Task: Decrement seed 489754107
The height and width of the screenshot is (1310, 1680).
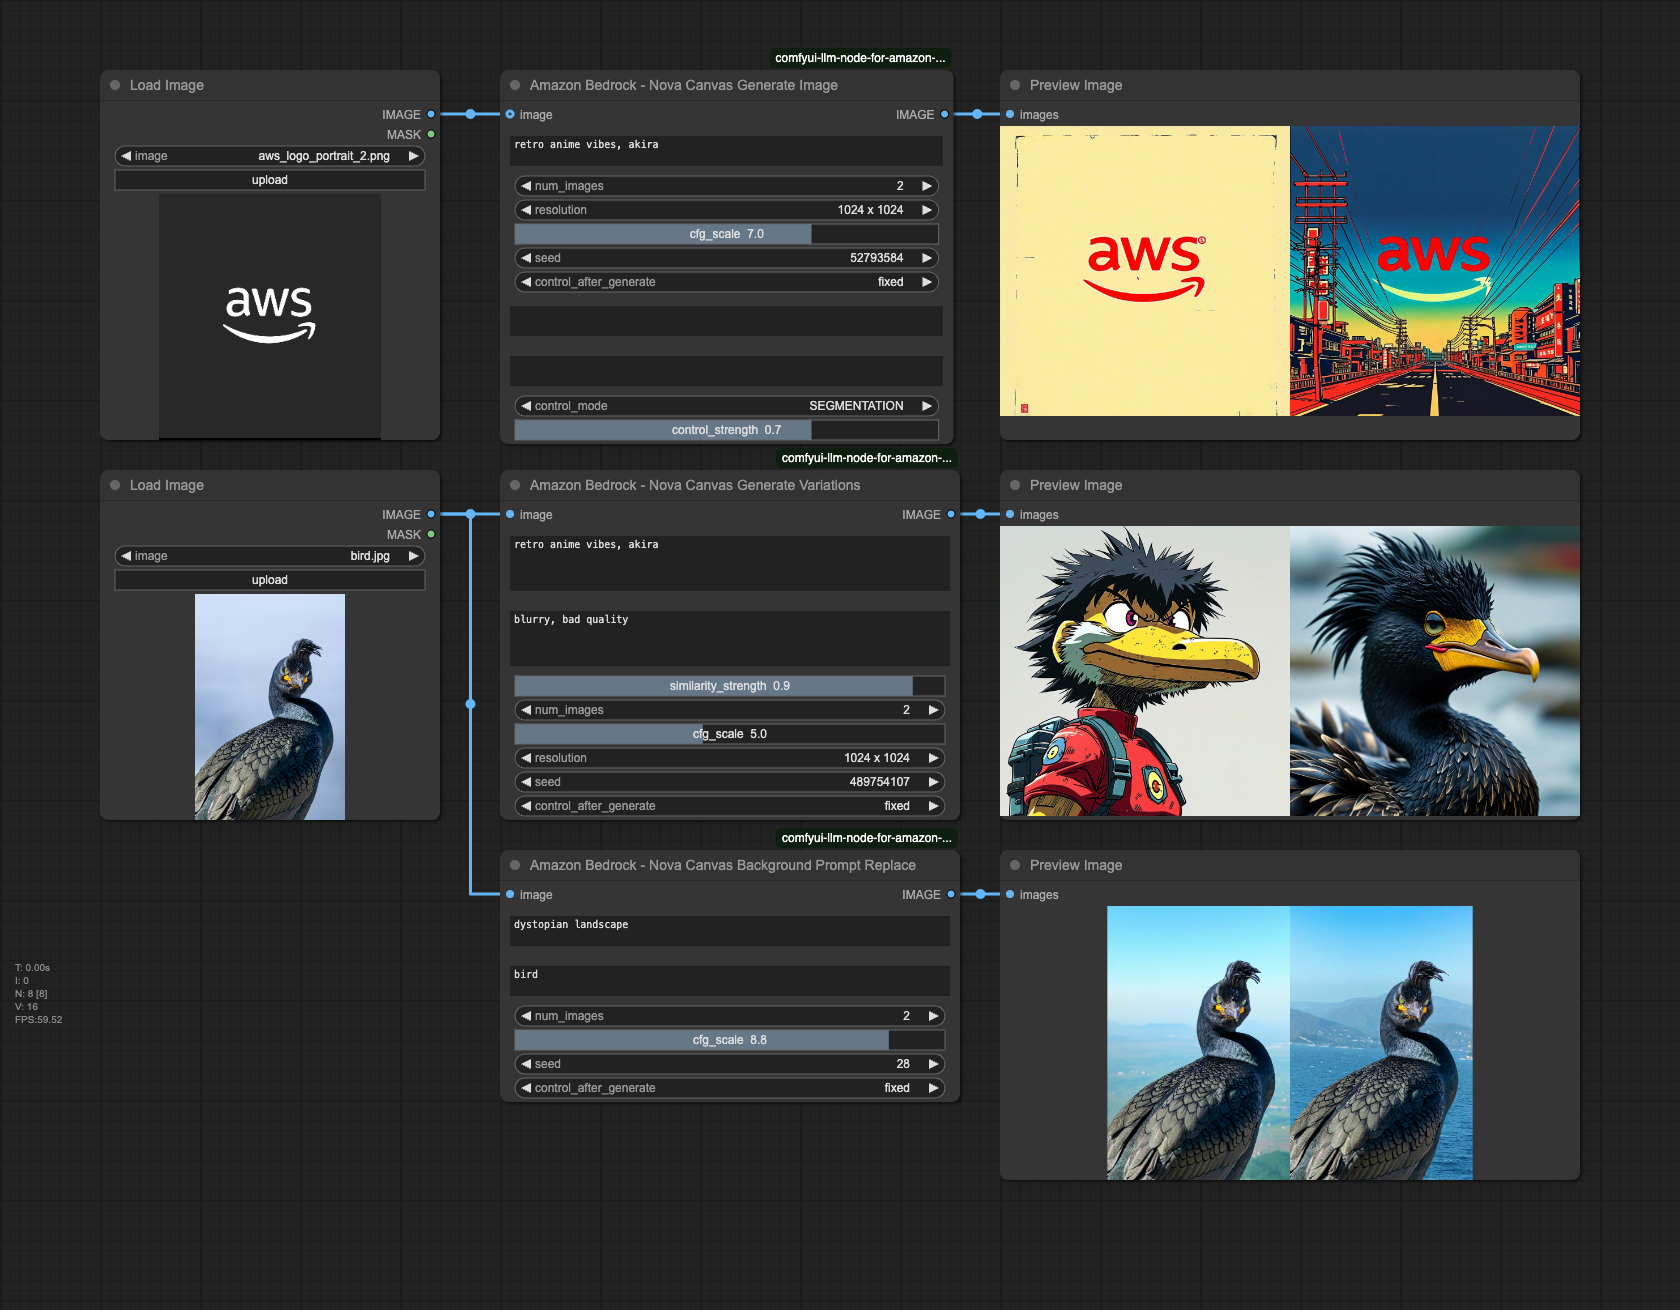Action: coord(526,782)
